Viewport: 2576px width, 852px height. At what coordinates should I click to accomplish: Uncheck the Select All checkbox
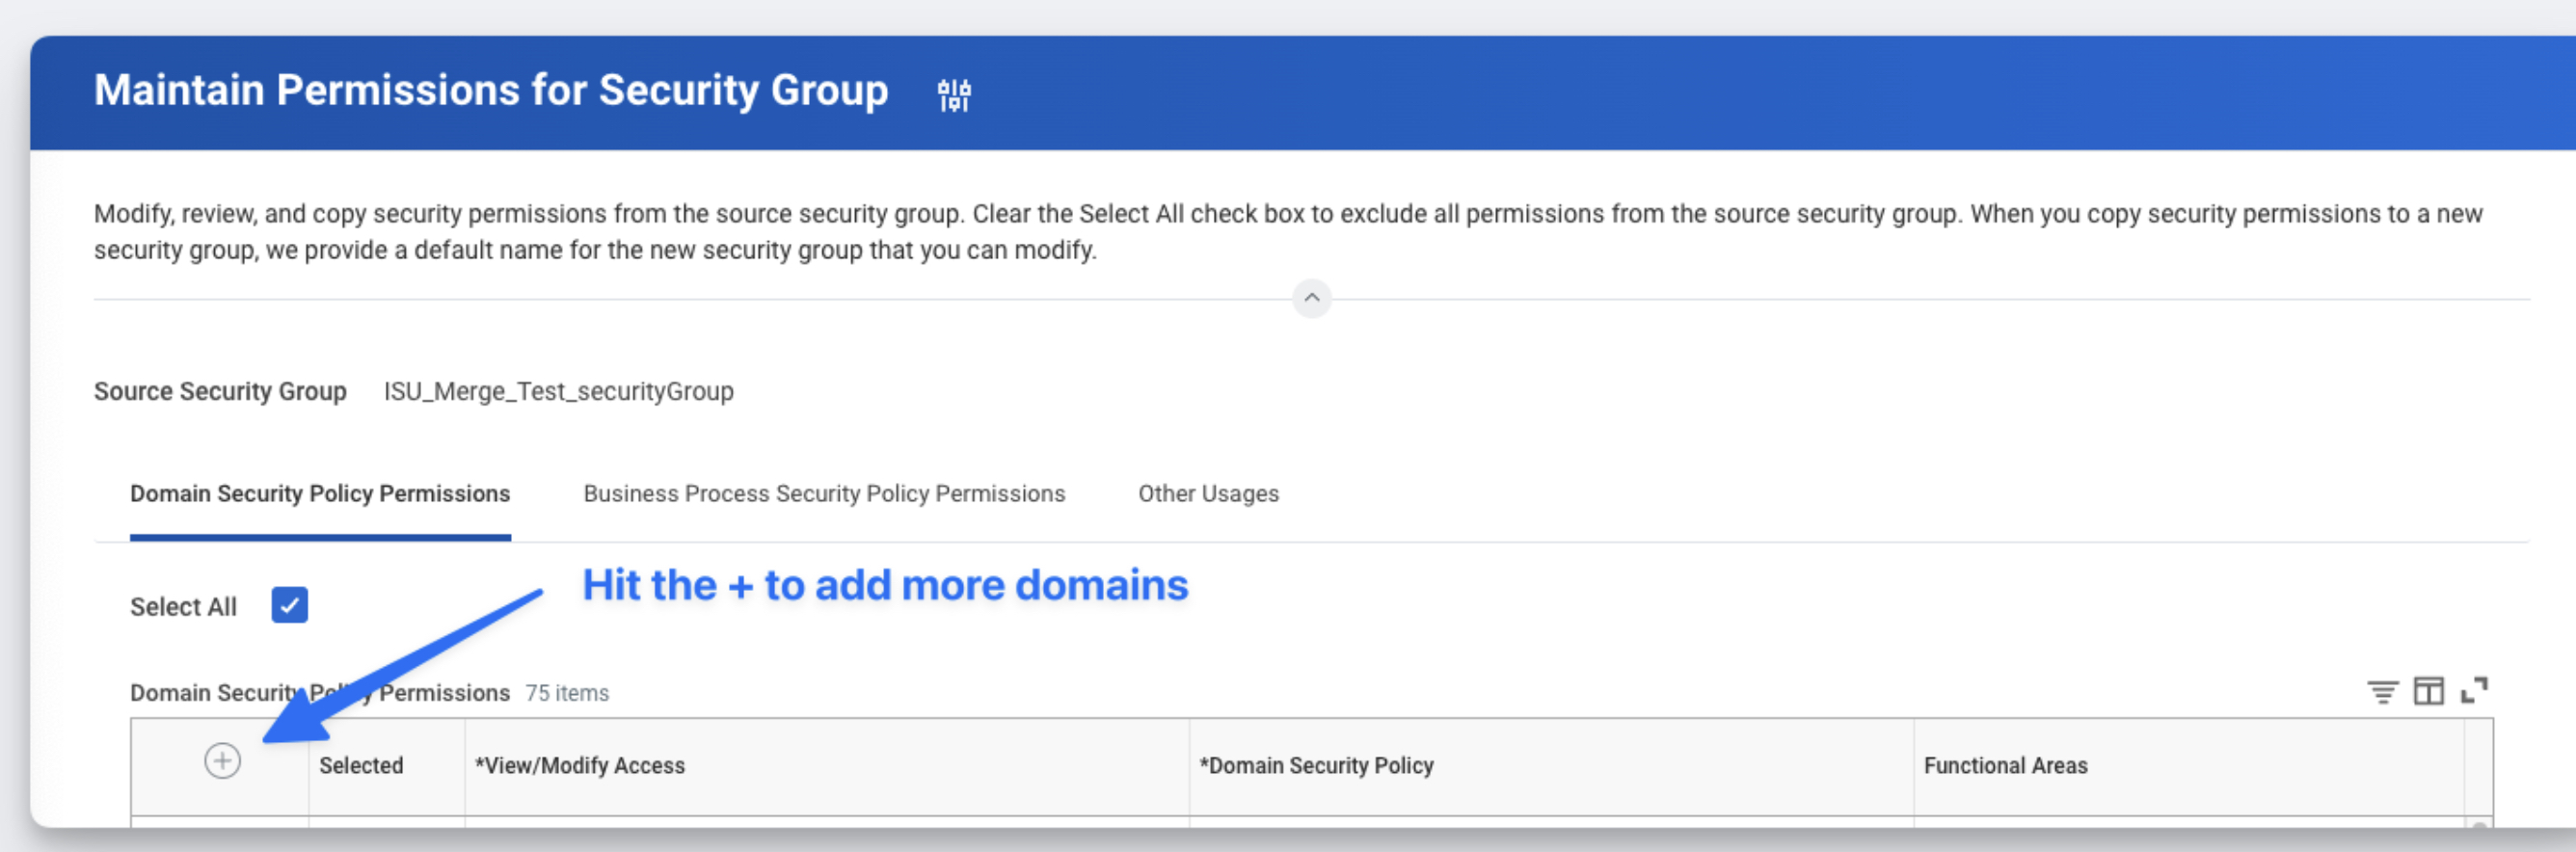pyautogui.click(x=289, y=605)
